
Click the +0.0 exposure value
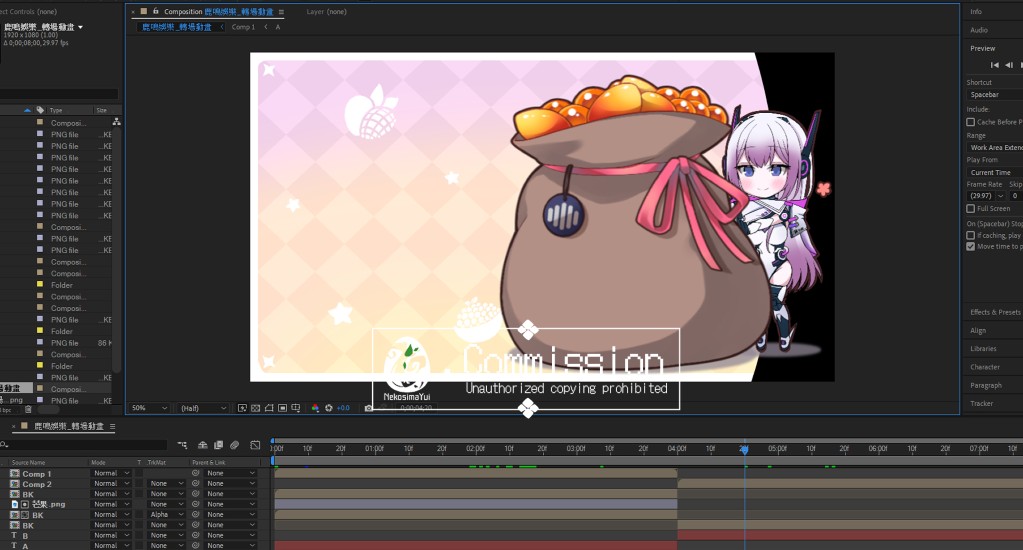point(343,408)
